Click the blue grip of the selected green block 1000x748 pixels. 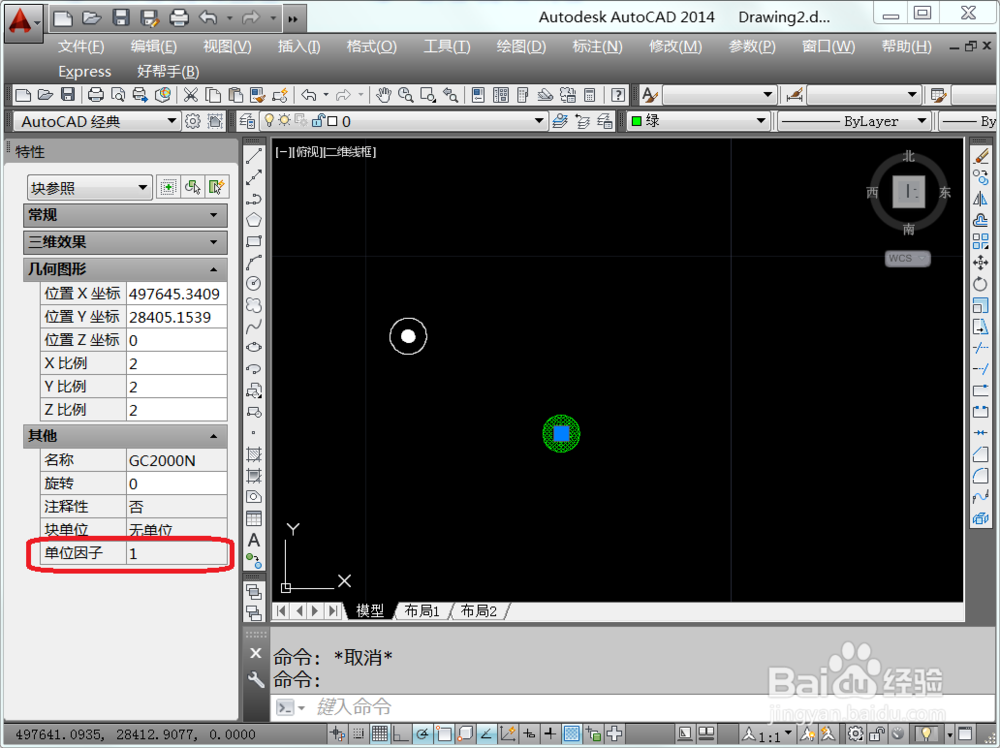pyautogui.click(x=561, y=434)
